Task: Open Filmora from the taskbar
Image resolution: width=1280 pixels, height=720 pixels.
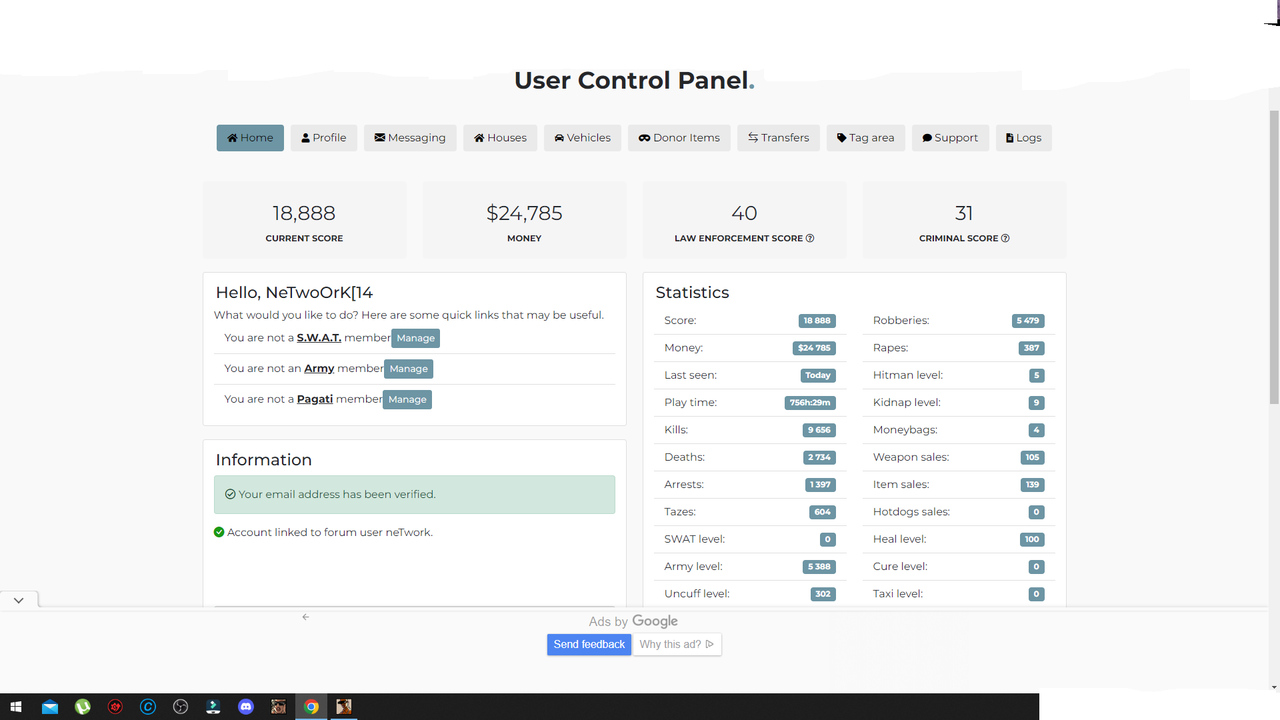Action: (x=213, y=707)
